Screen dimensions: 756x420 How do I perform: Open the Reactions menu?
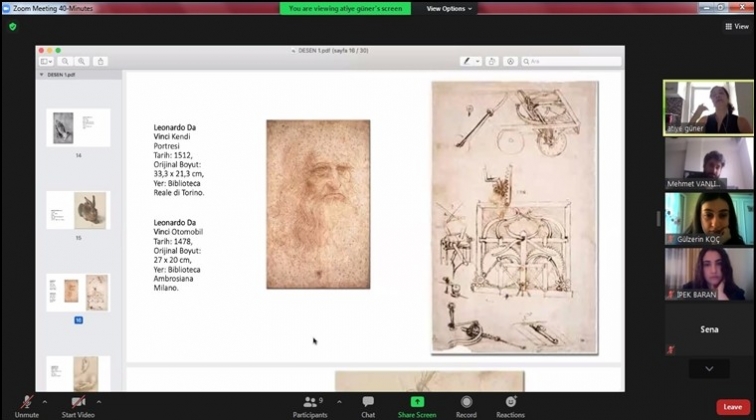tap(510, 403)
